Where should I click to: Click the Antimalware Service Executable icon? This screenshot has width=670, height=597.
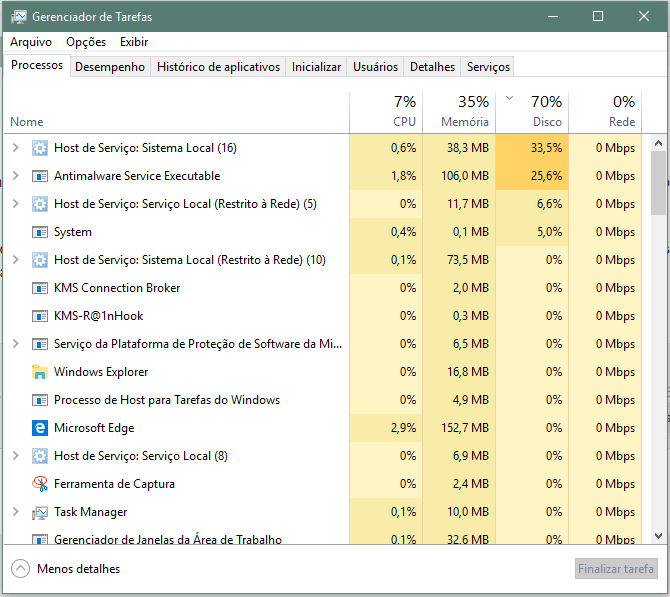40,176
